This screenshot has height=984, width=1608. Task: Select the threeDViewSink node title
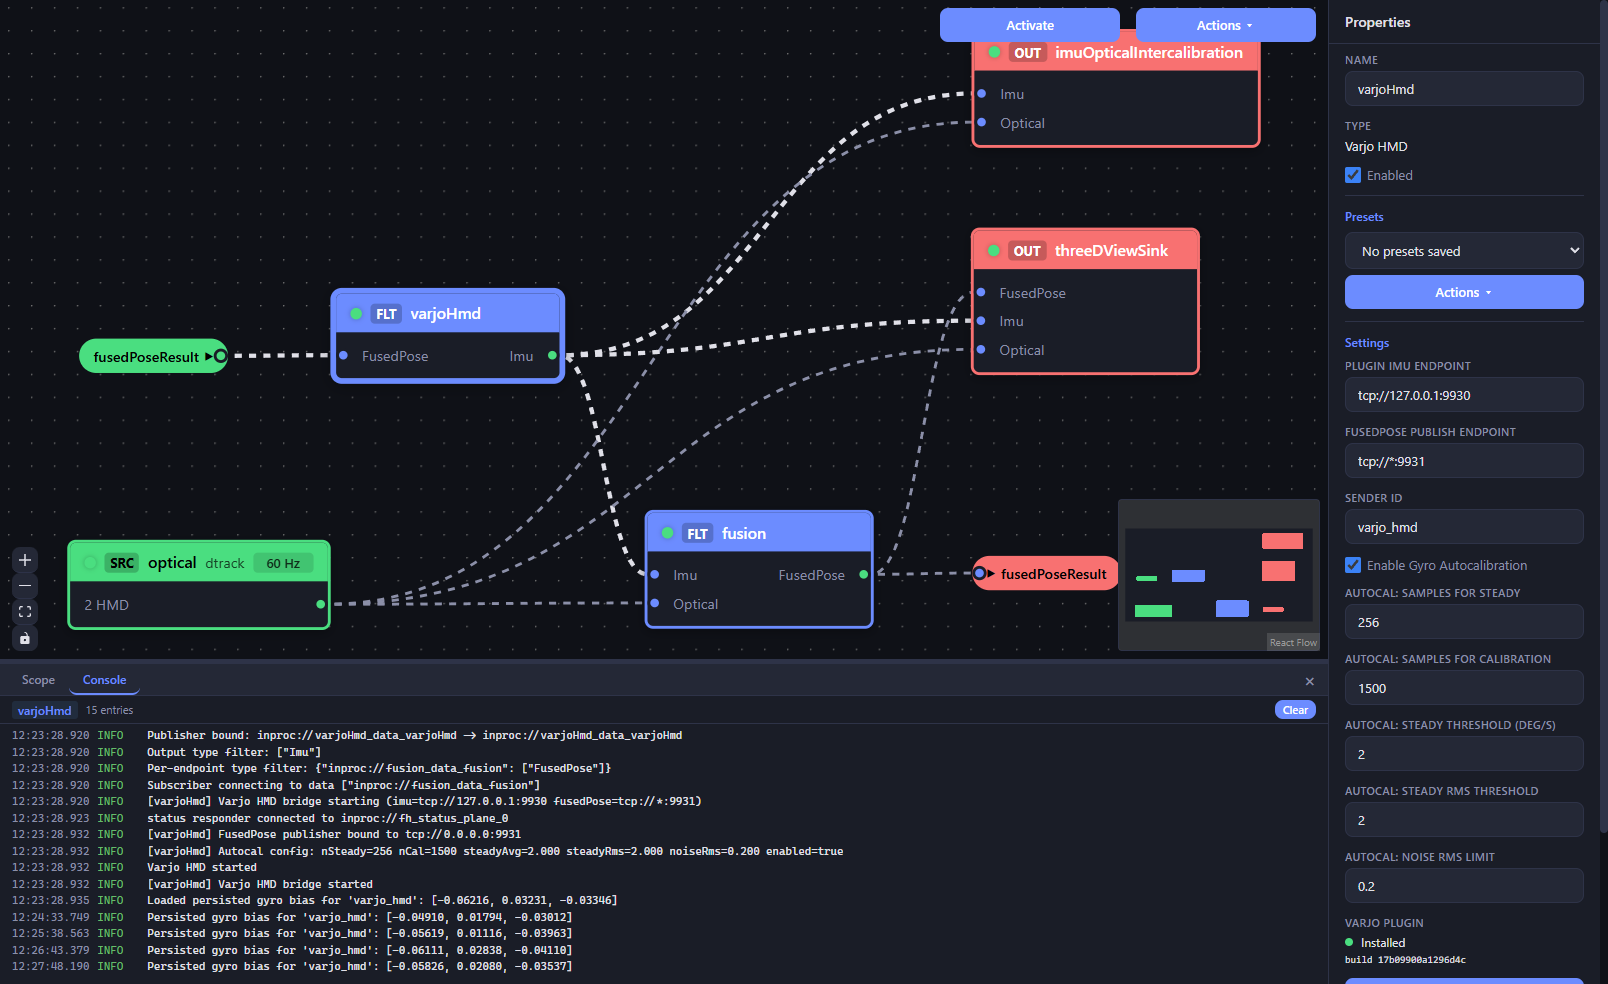[x=1111, y=251]
